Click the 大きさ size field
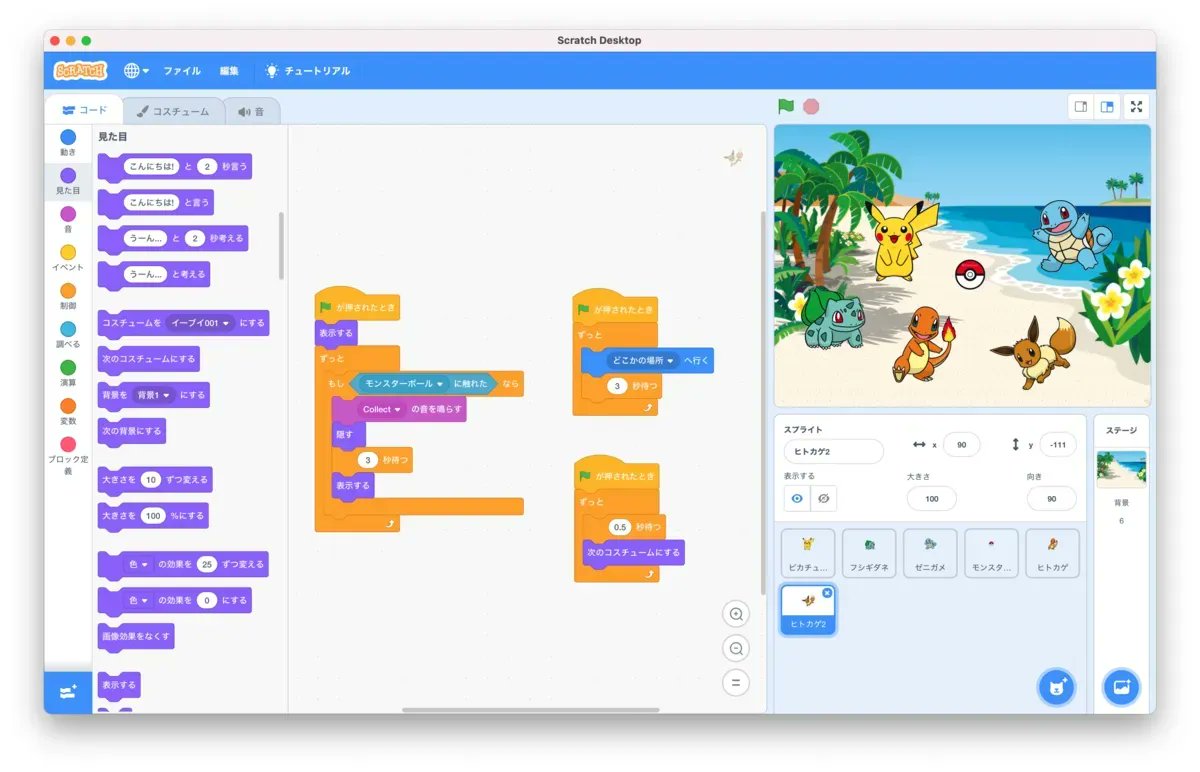This screenshot has height=772, width=1200. tap(932, 498)
